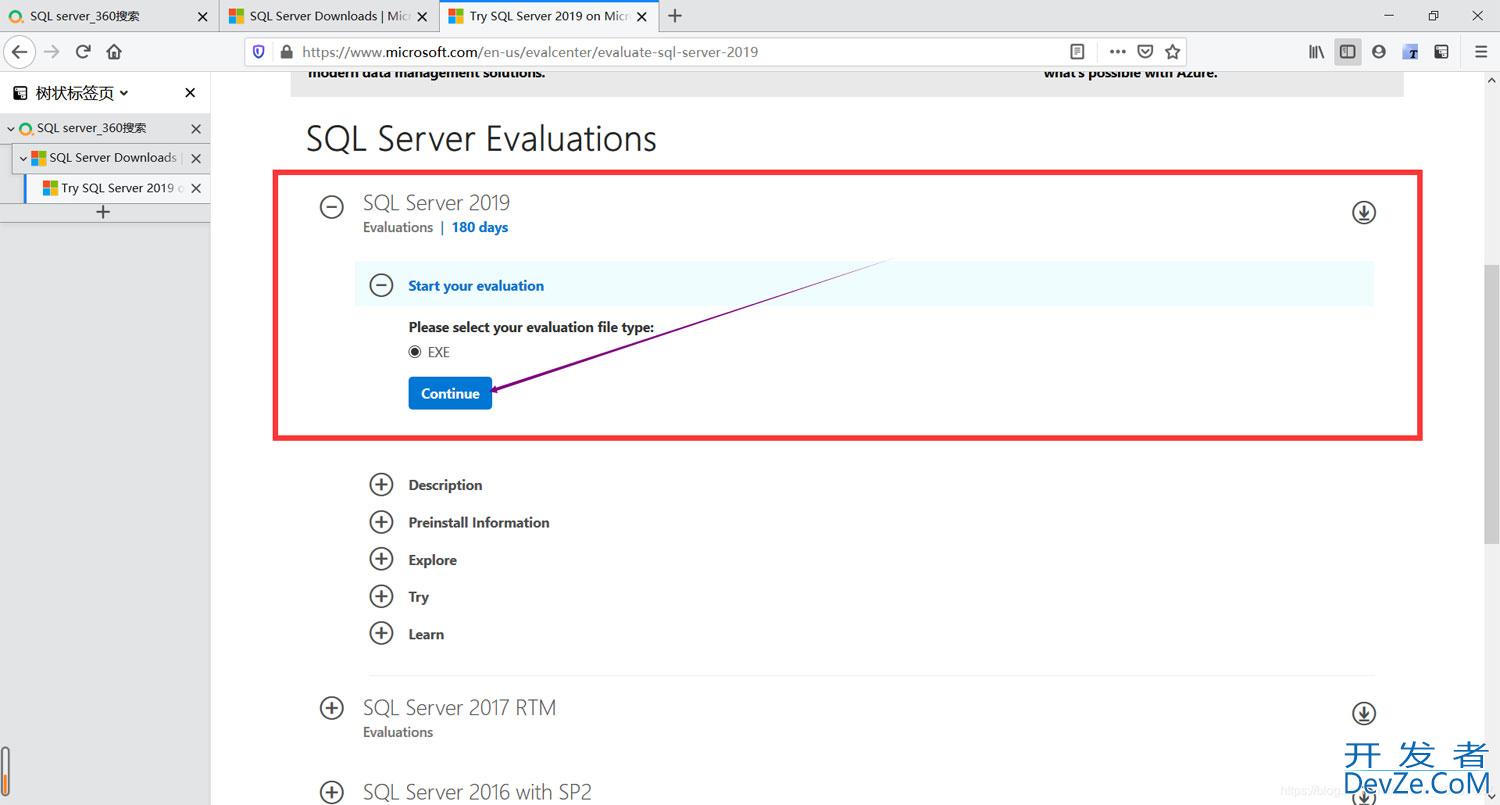Click the Preinstall Information label
The height and width of the screenshot is (805, 1500).
[x=479, y=522]
